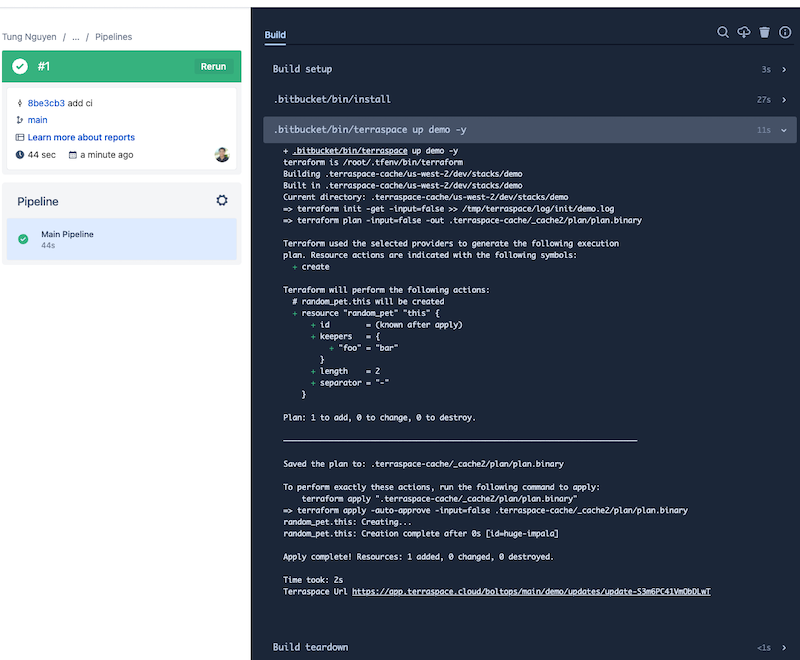Open the log search magnifier icon
The image size is (800, 660).
(x=722, y=33)
